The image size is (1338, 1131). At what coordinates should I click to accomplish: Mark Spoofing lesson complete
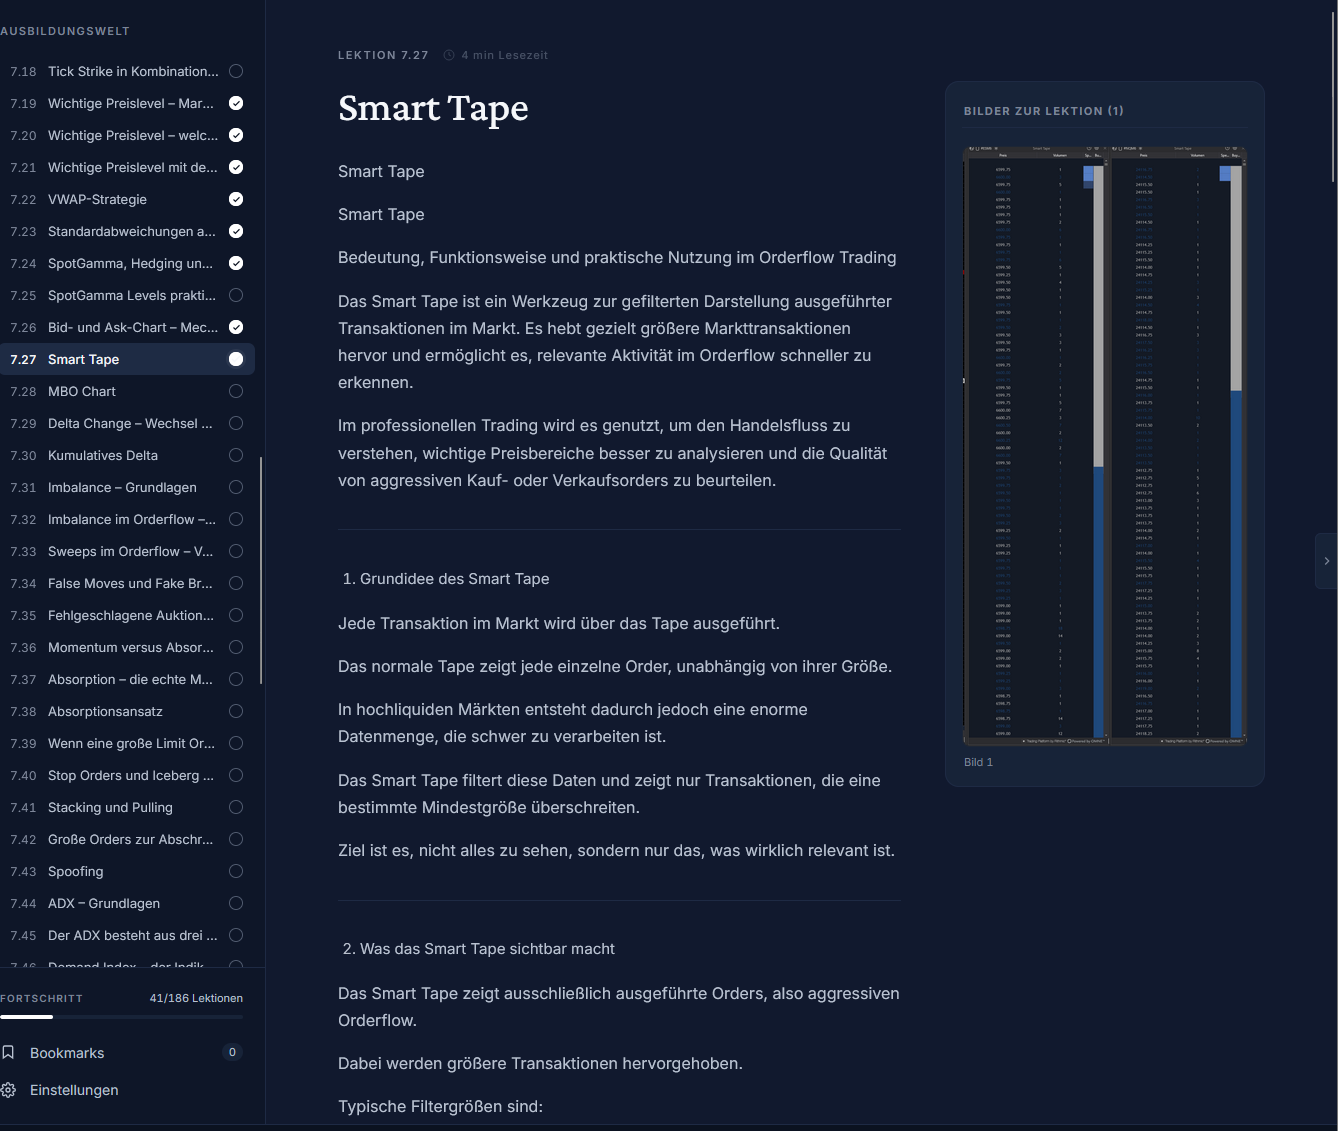[x=236, y=871]
